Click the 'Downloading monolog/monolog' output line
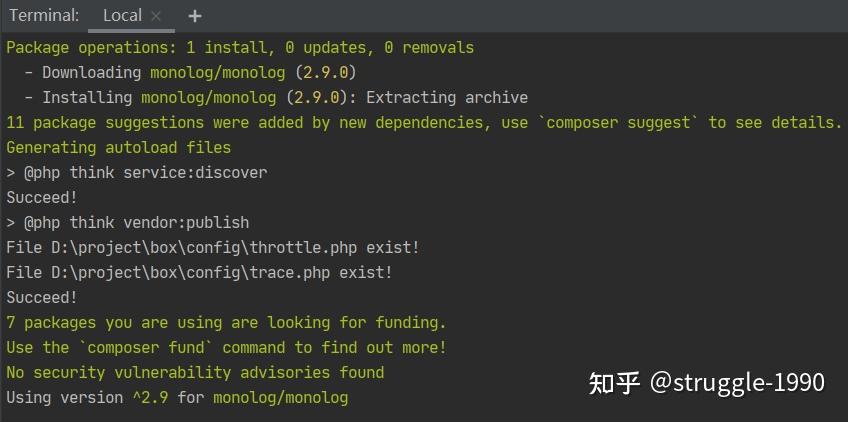The width and height of the screenshot is (848, 422). click(x=190, y=72)
